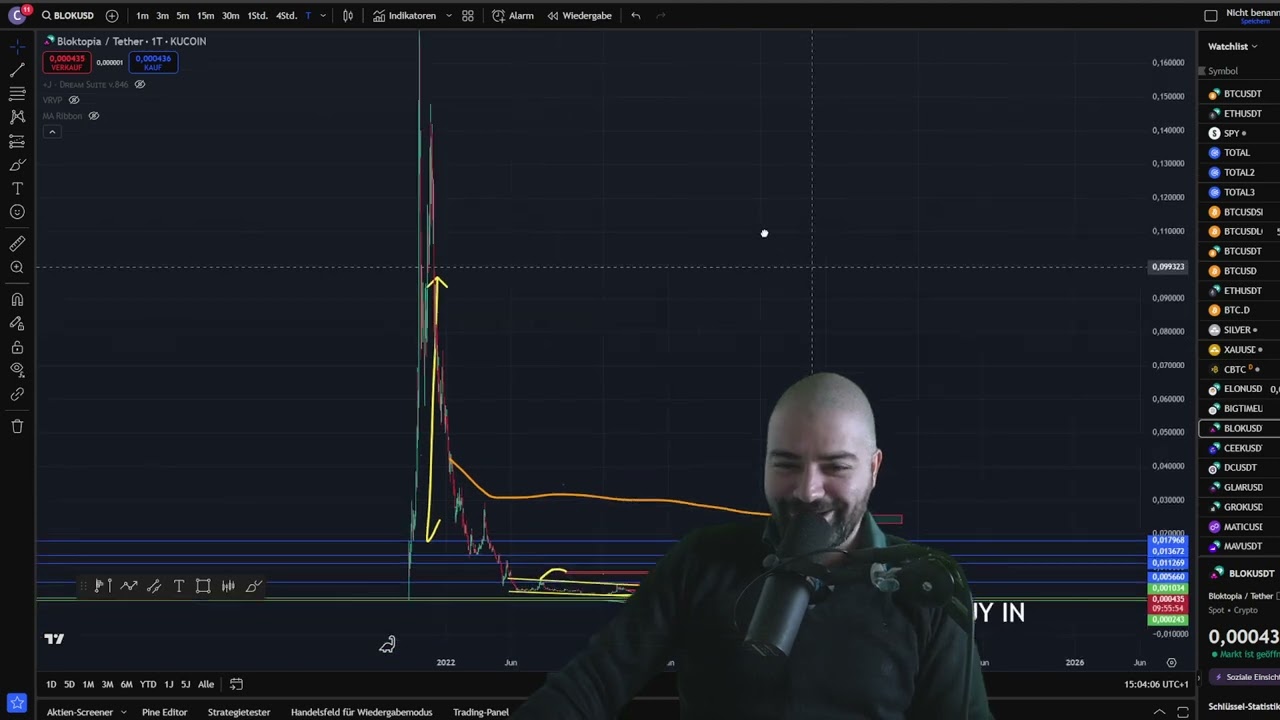Toggle stay in drawing mode
The width and height of the screenshot is (1280, 720).
click(x=17, y=323)
